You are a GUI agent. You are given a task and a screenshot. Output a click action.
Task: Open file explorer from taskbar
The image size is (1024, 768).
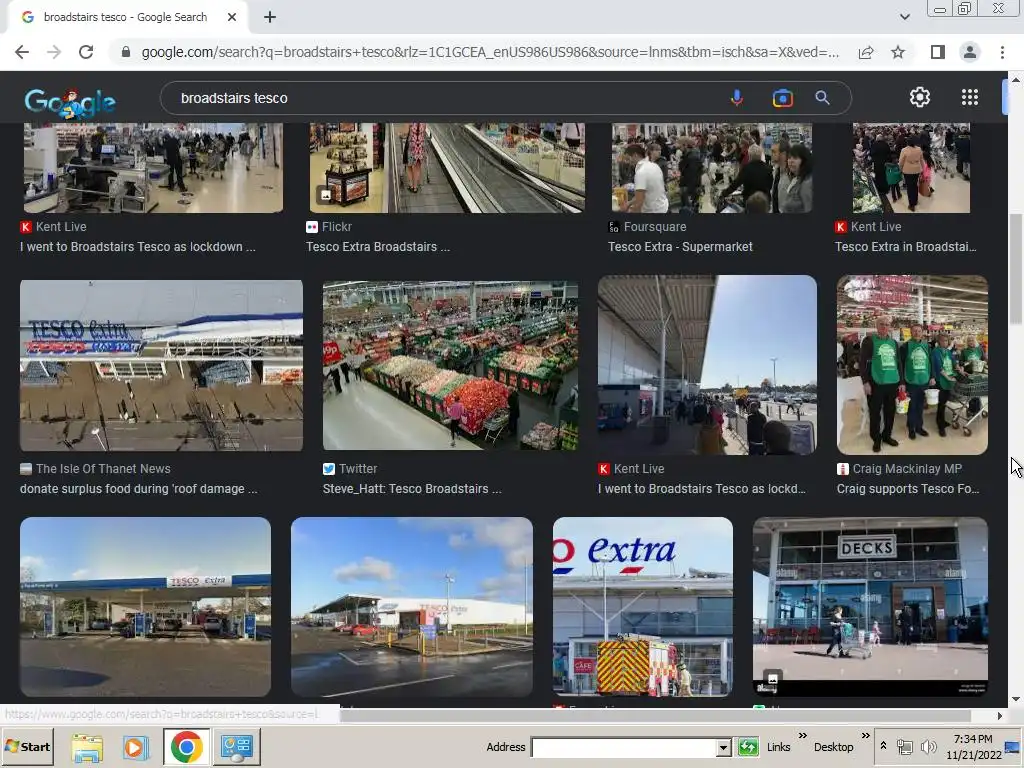point(87,746)
